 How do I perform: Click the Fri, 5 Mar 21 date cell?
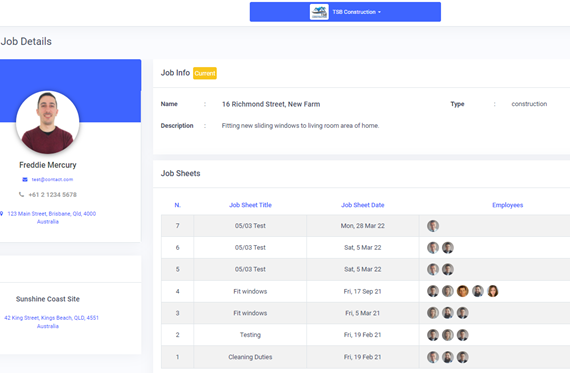tap(362, 313)
